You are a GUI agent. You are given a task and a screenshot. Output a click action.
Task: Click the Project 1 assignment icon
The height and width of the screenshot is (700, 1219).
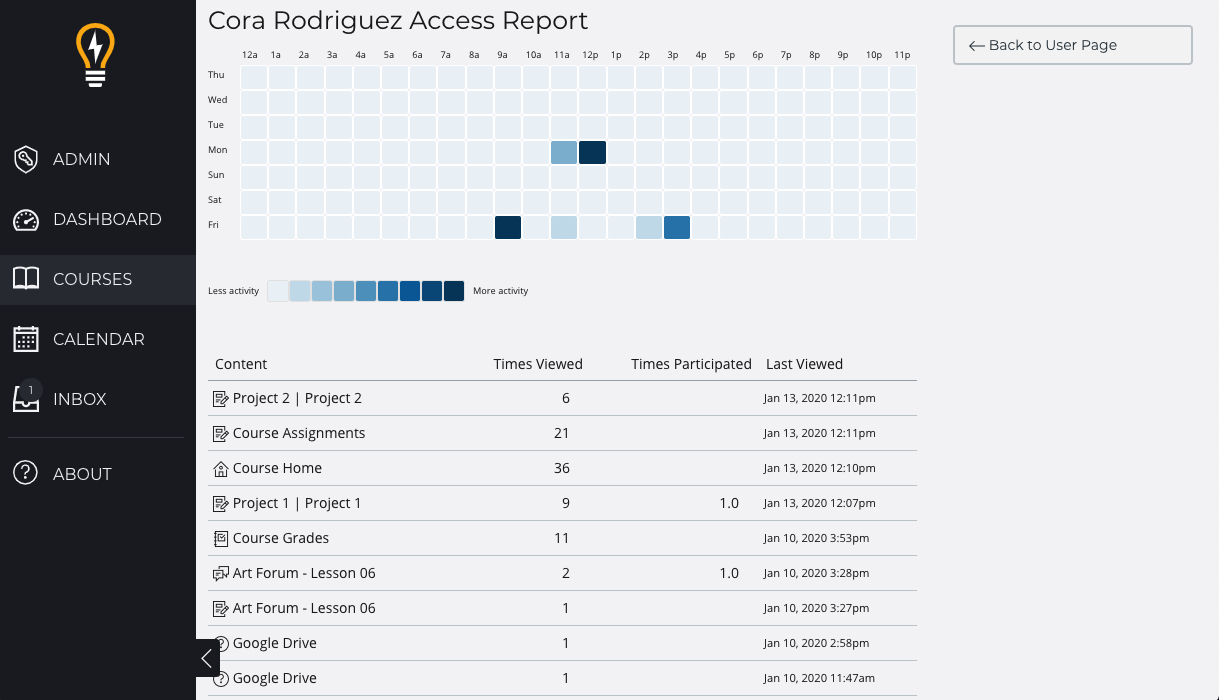pos(221,503)
